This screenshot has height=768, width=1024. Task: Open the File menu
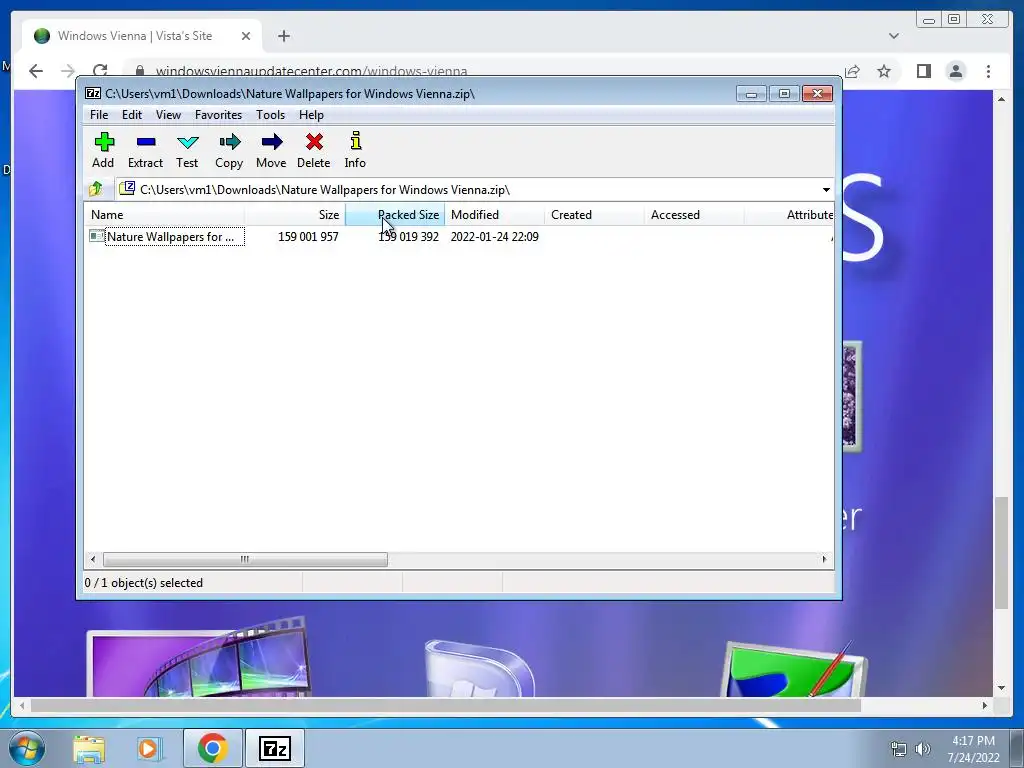99,115
